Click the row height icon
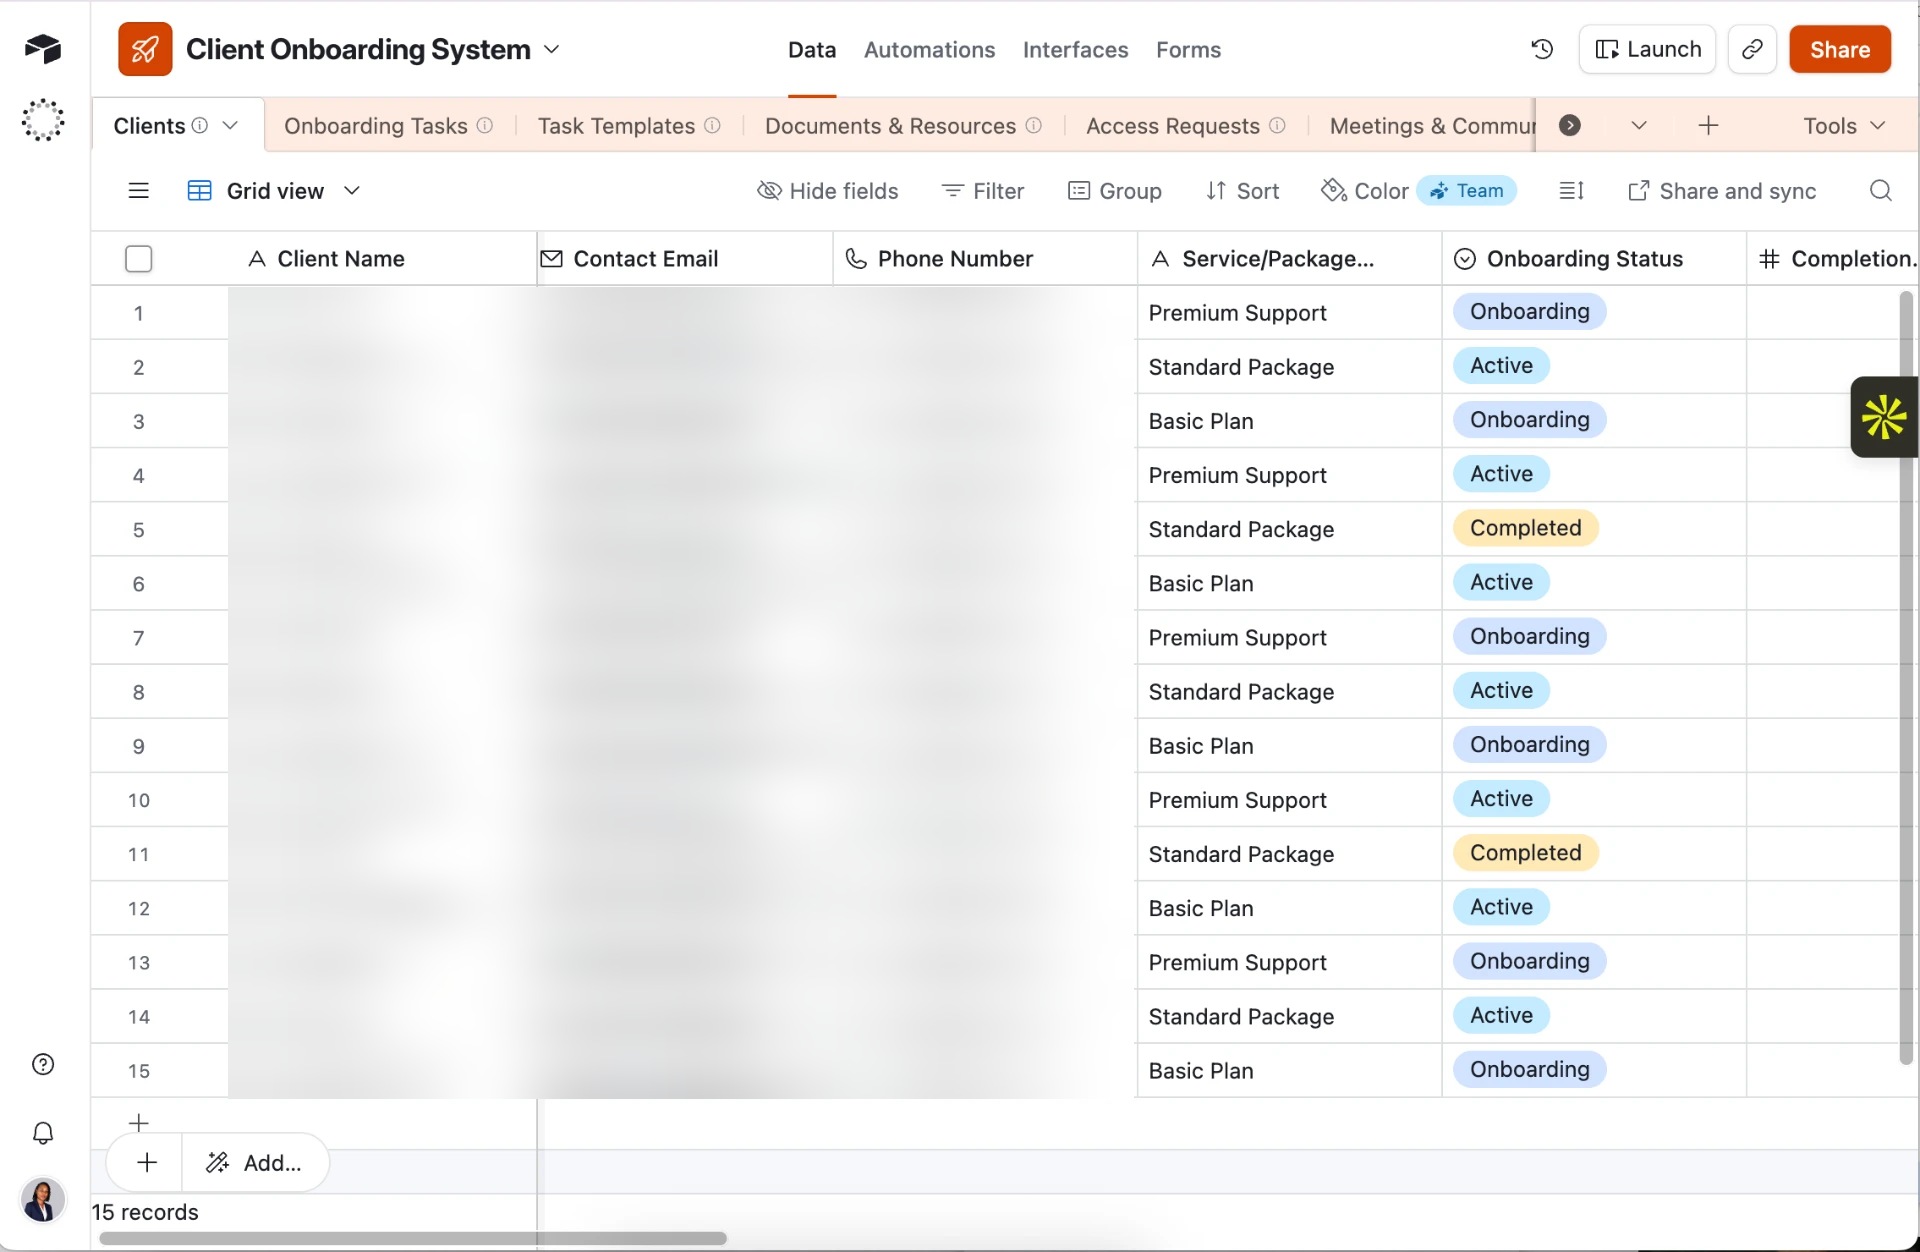 tap(1571, 191)
